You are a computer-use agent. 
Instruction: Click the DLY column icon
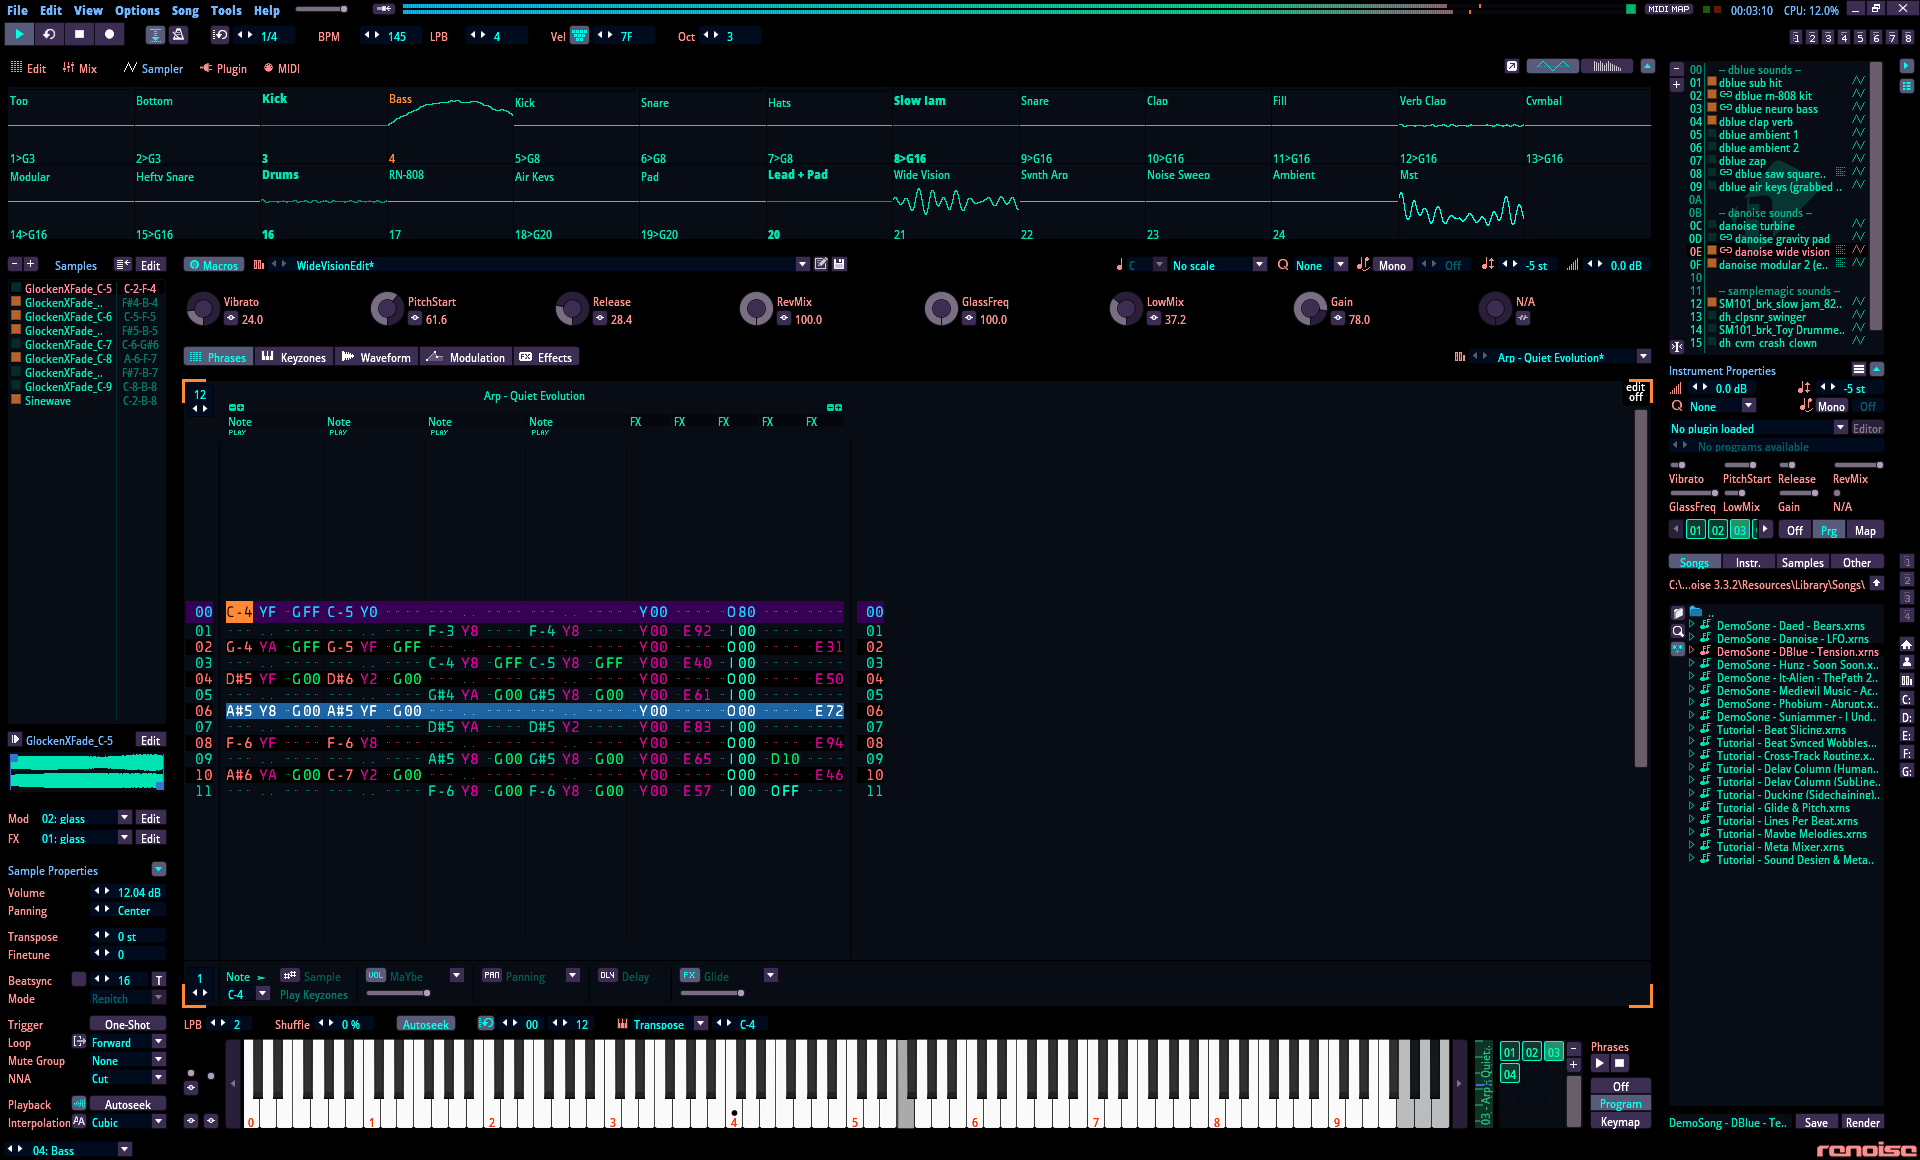608,976
